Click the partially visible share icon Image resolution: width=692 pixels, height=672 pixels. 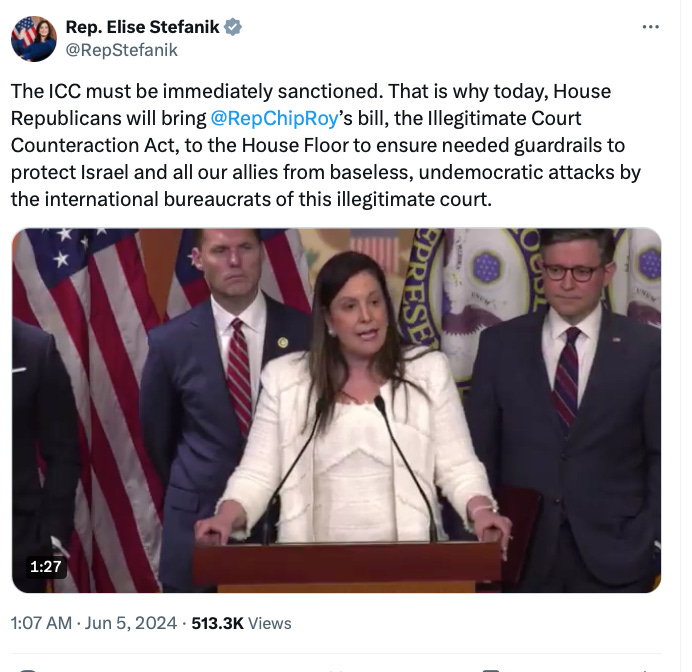pyautogui.click(x=644, y=670)
